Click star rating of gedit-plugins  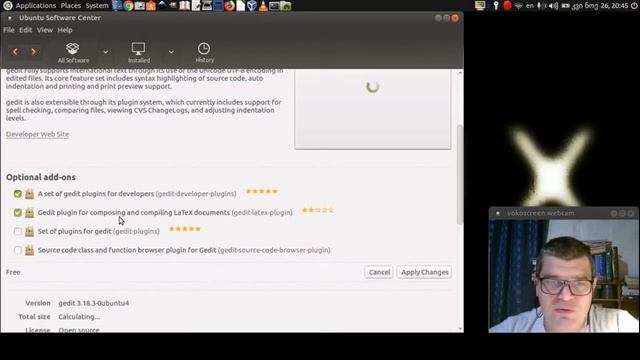(x=185, y=229)
